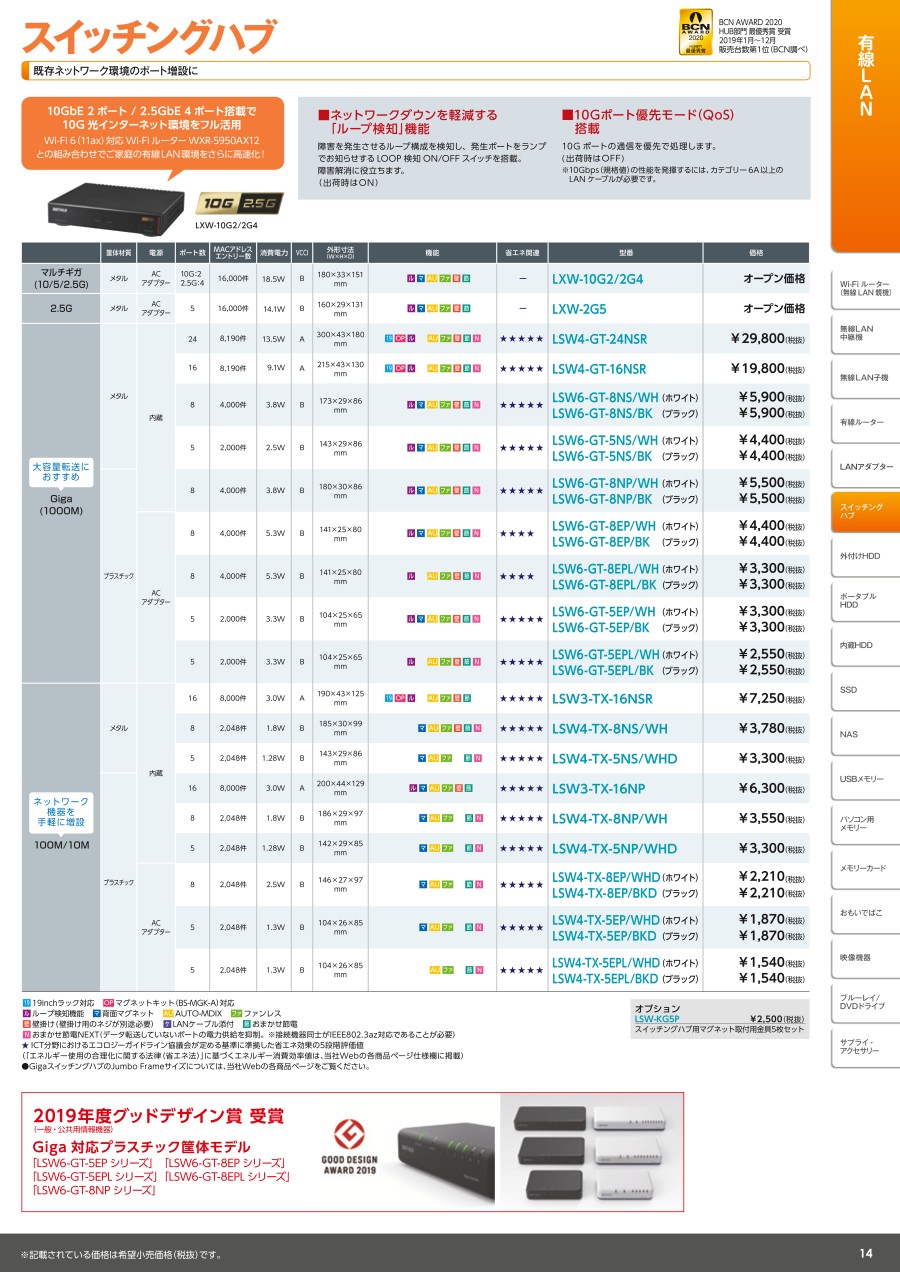
Task: Click the 背面マグネット legend icon
Action: point(96,1013)
